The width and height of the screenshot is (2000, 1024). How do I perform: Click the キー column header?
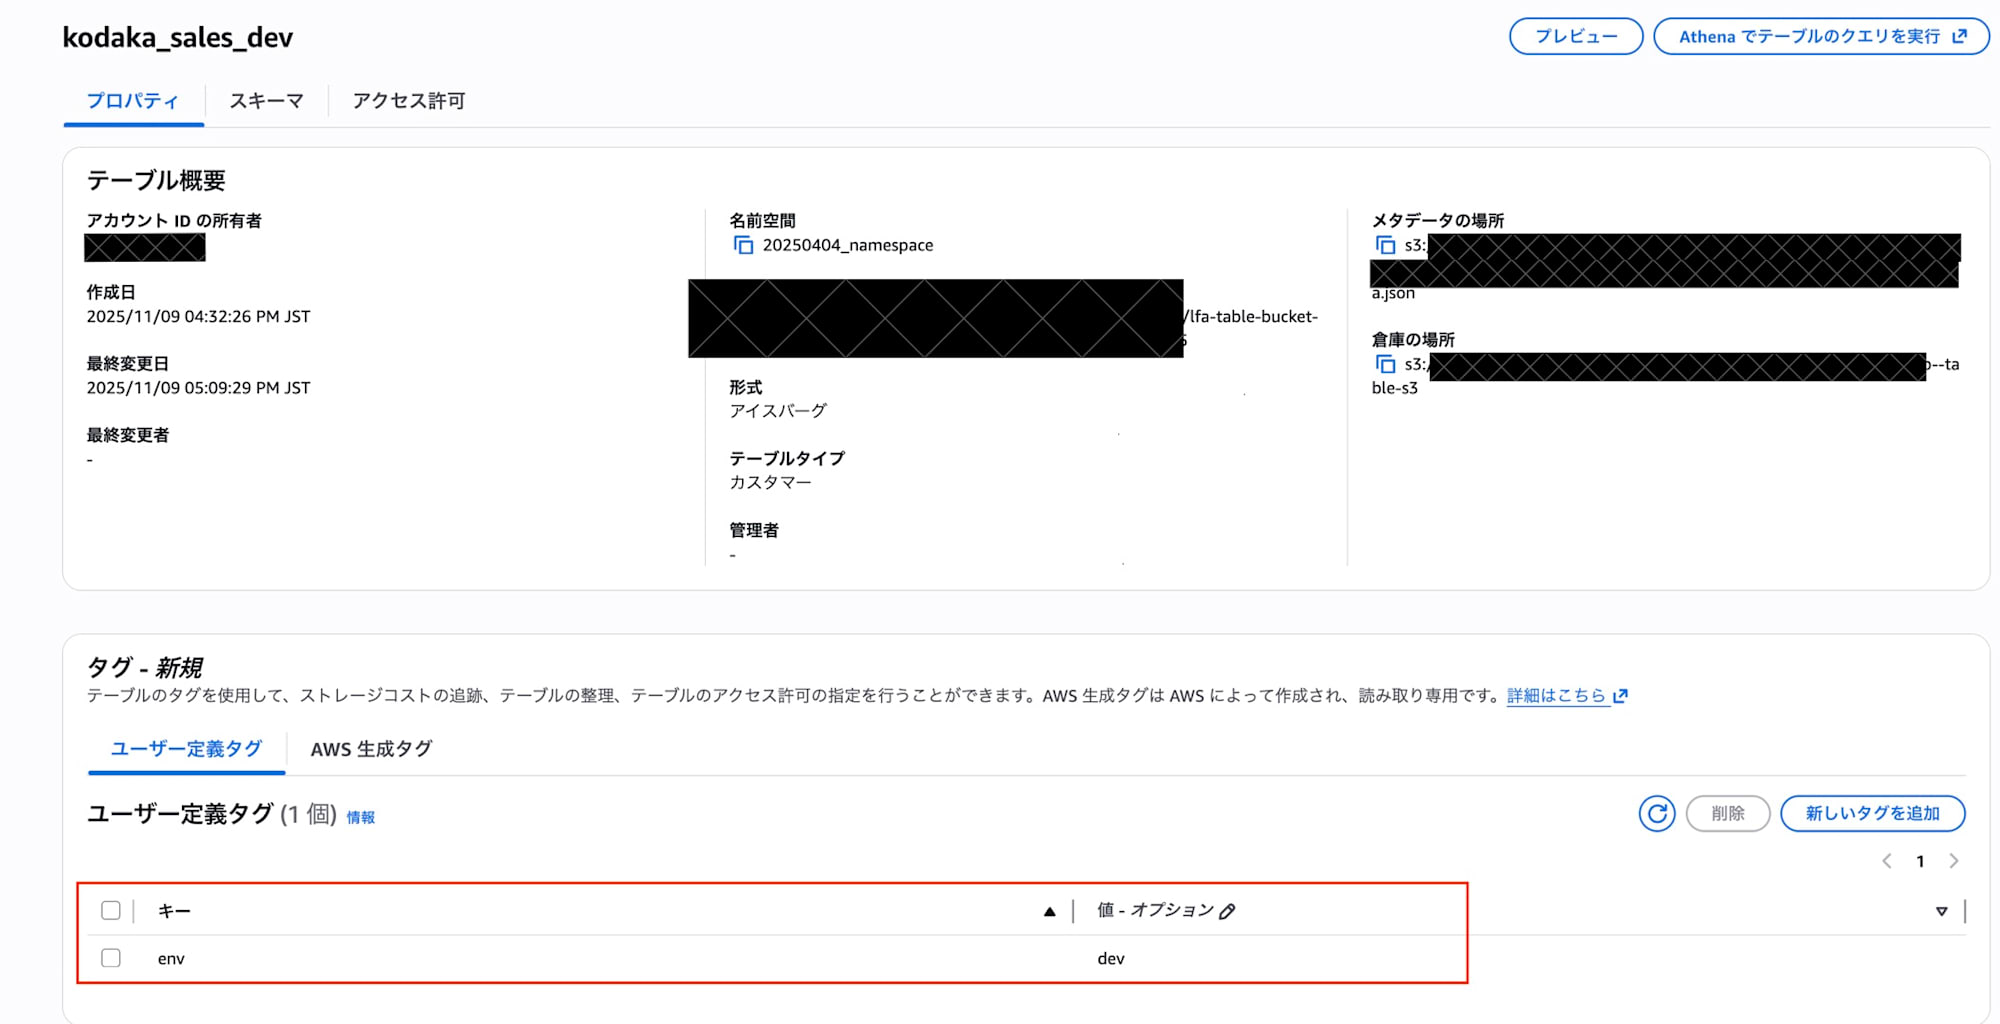pyautogui.click(x=174, y=911)
